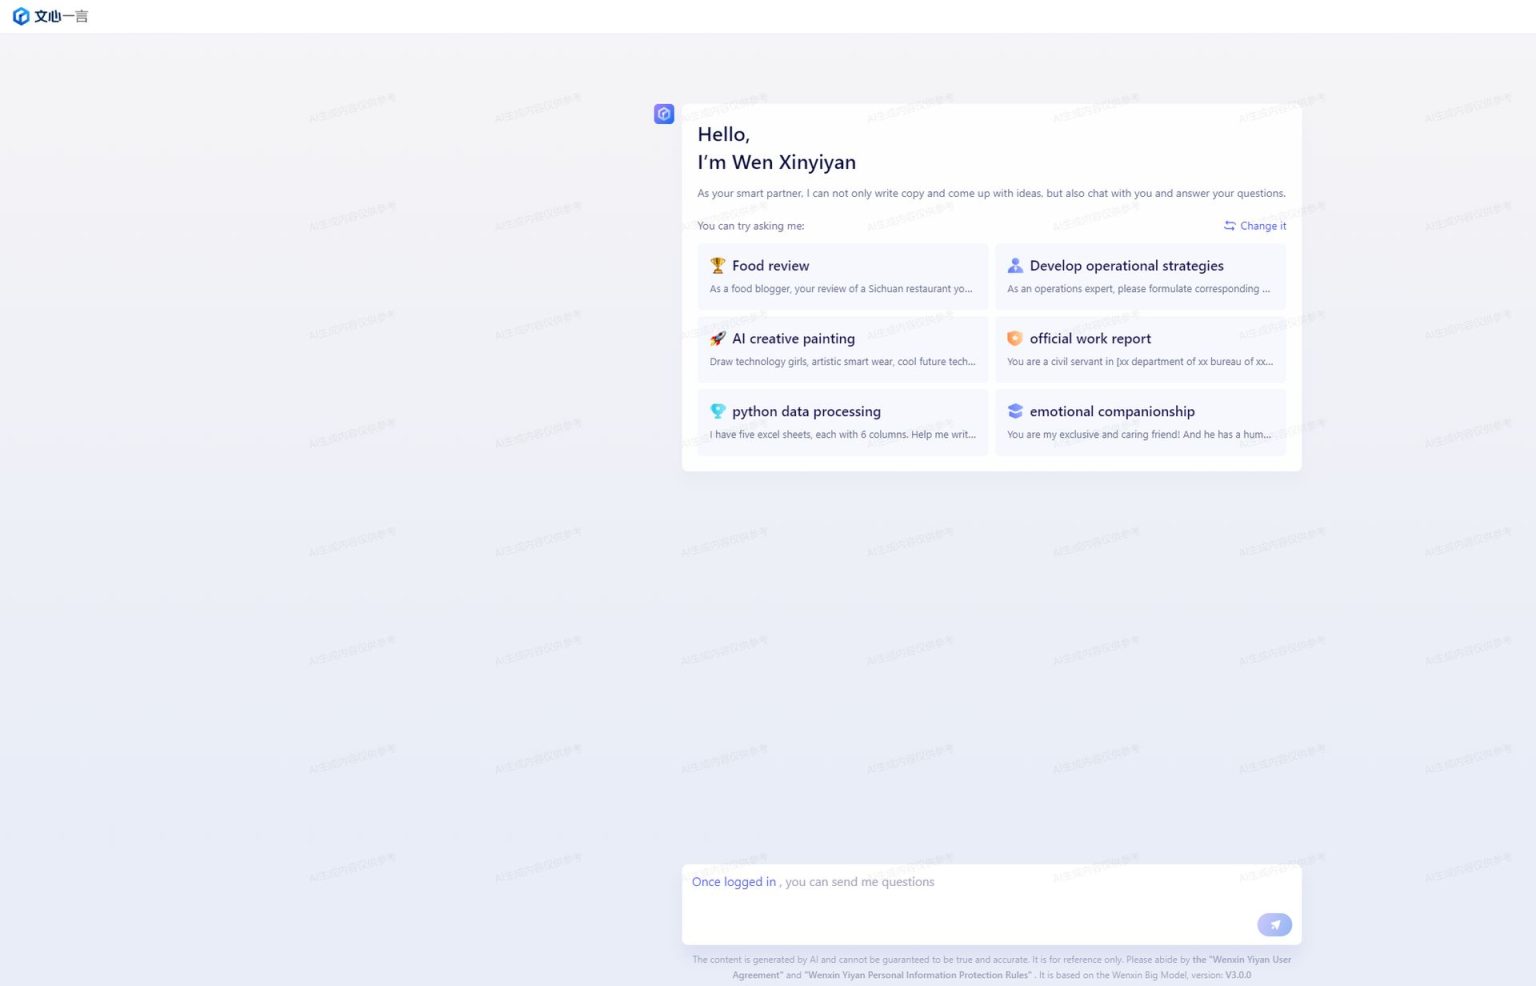
Task: Click the paper plane send icon
Action: 1274,924
